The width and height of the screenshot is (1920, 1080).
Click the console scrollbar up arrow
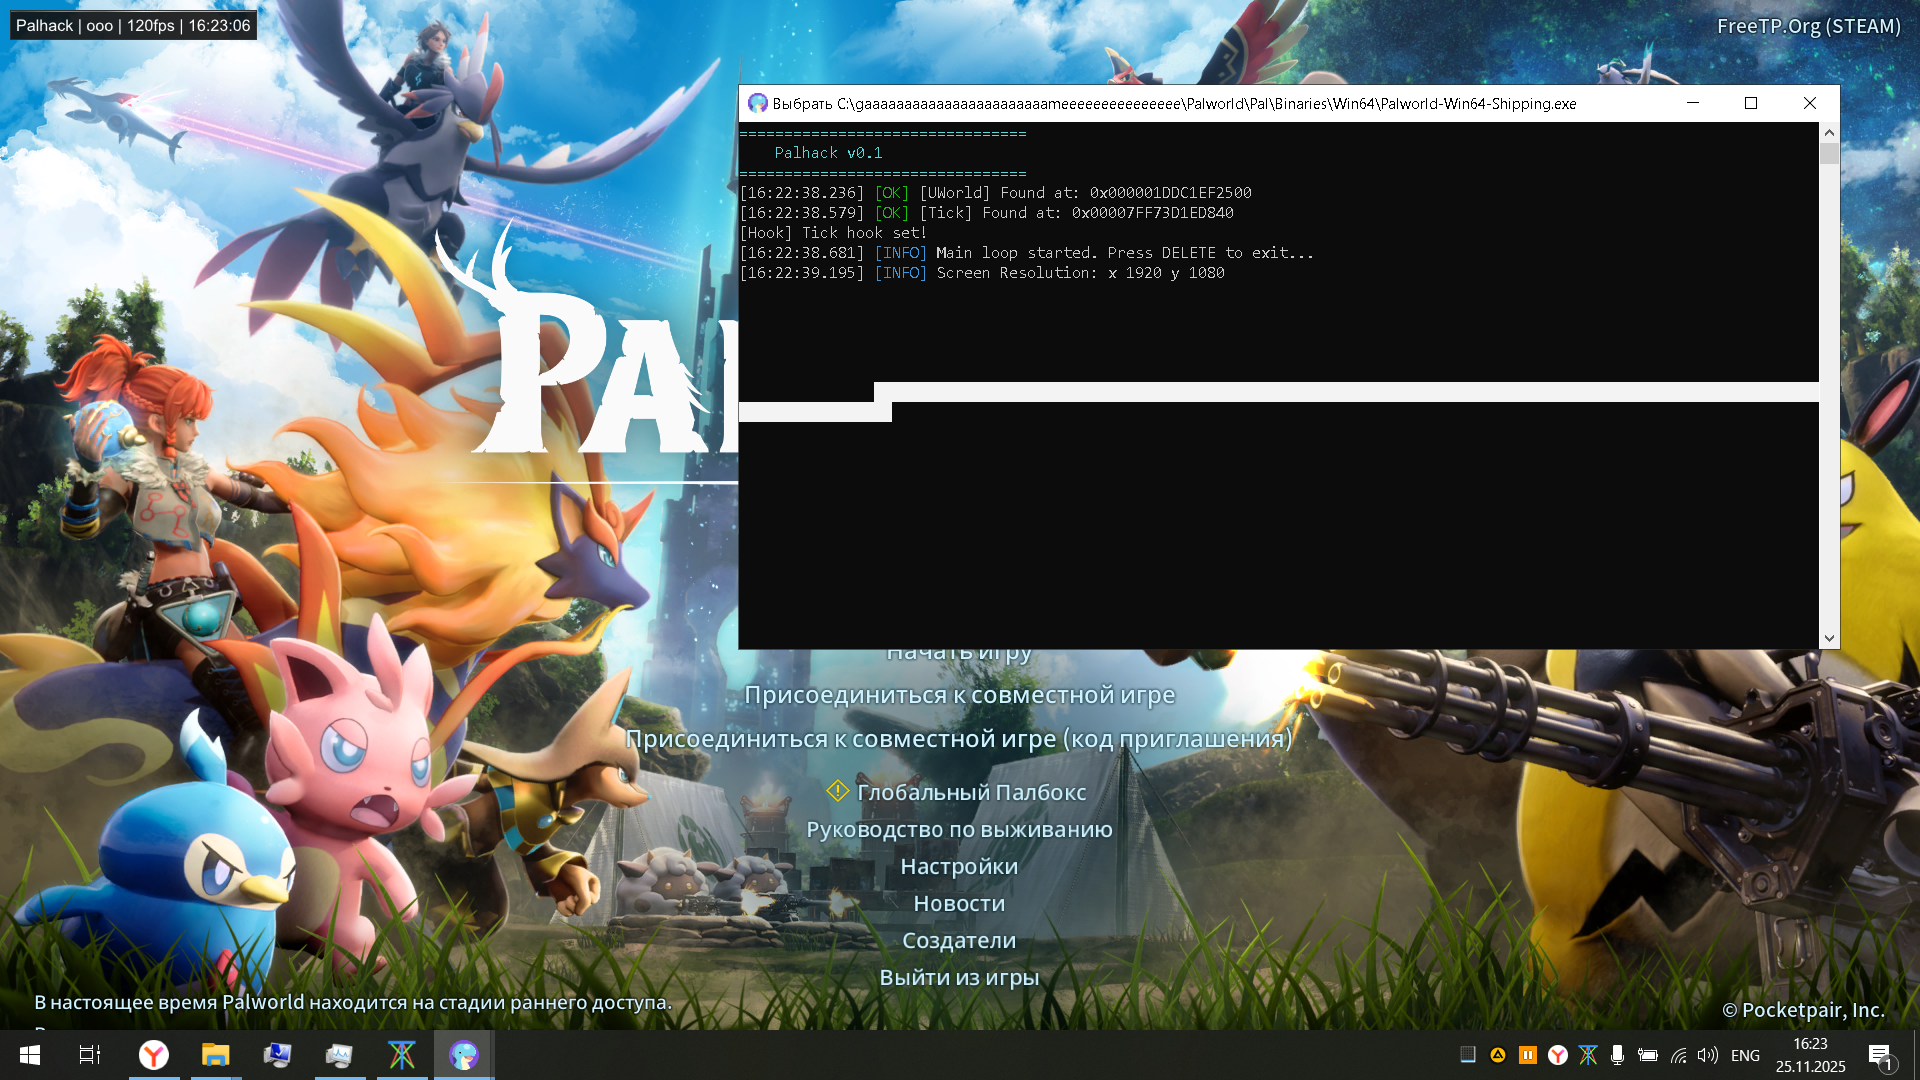click(x=1829, y=133)
